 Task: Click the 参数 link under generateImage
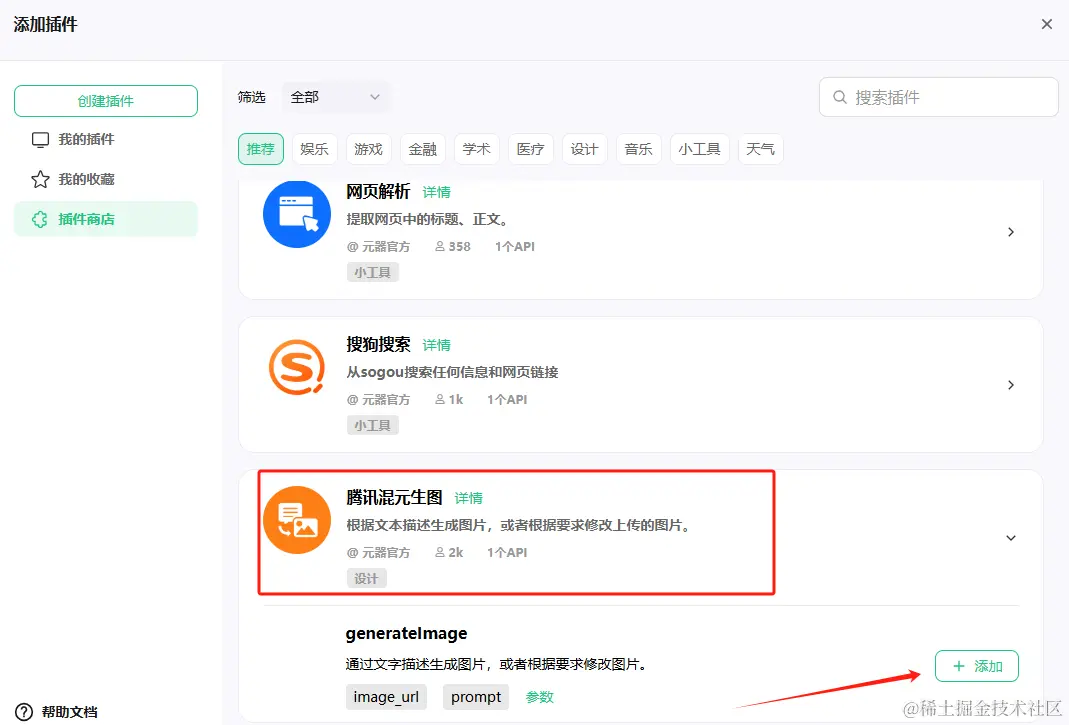pos(539,697)
